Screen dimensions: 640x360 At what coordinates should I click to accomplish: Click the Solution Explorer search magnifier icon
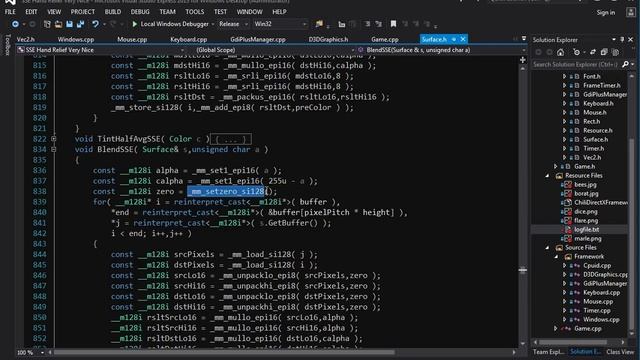click(625, 64)
